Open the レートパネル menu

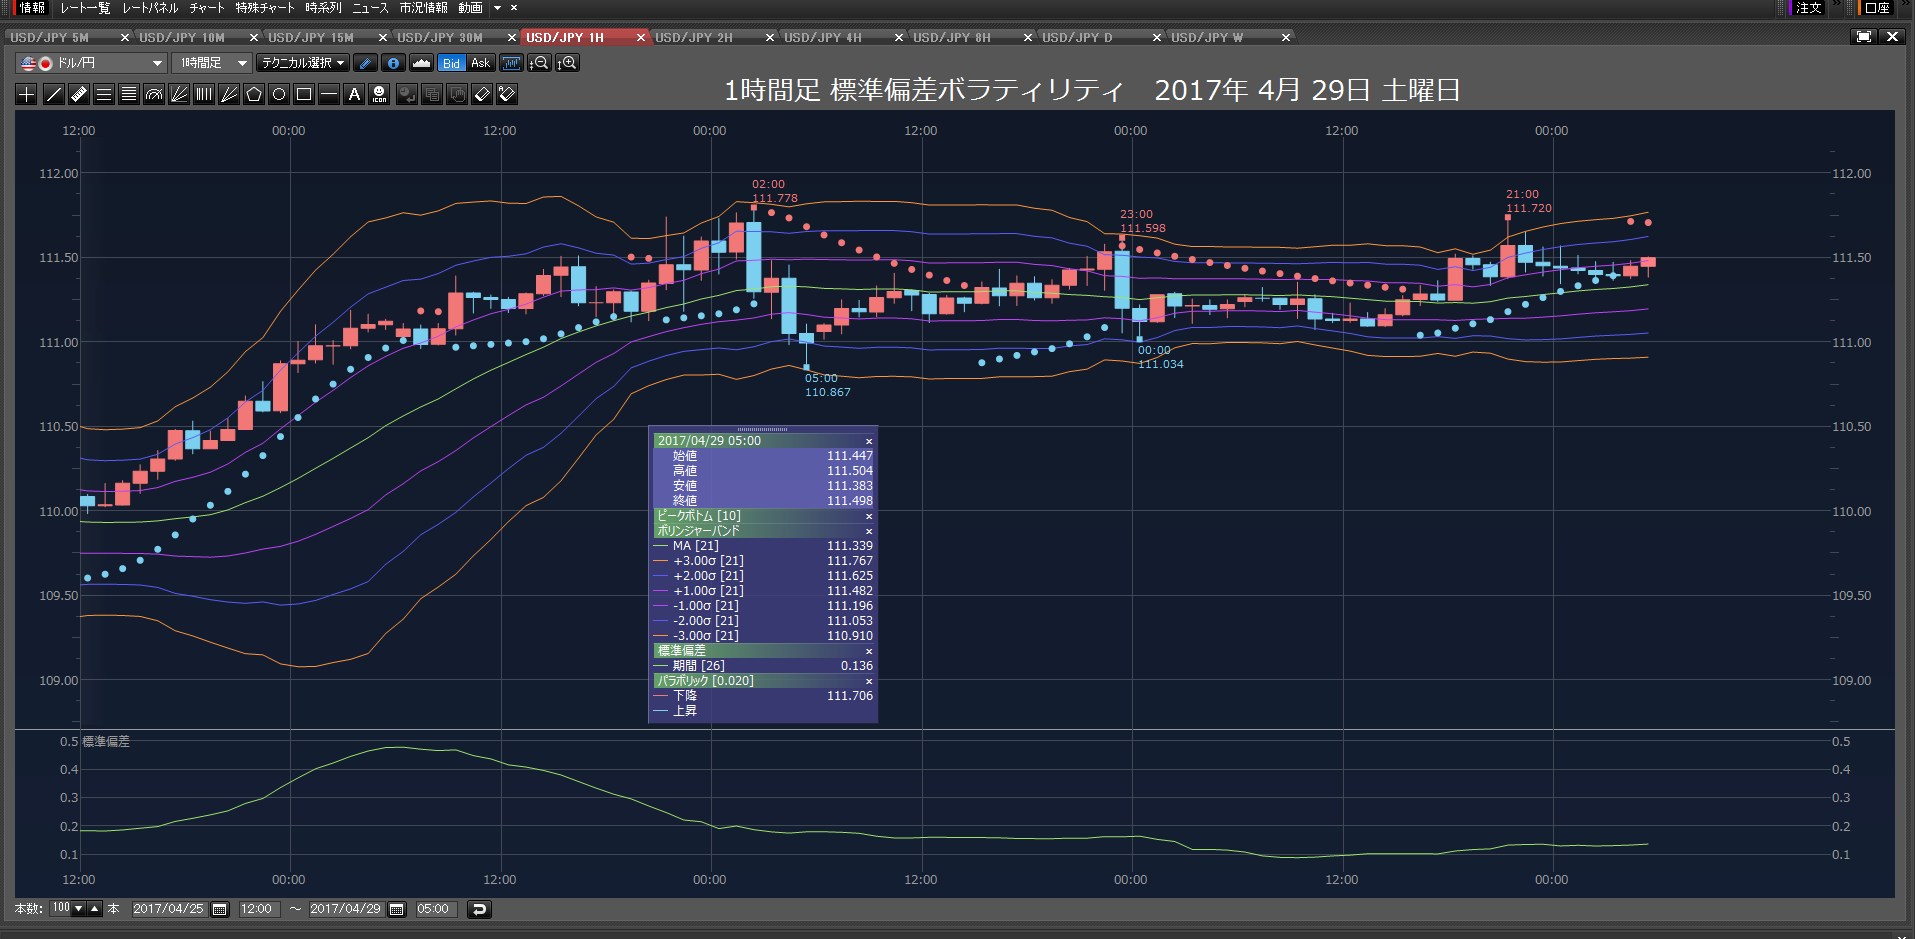(150, 8)
